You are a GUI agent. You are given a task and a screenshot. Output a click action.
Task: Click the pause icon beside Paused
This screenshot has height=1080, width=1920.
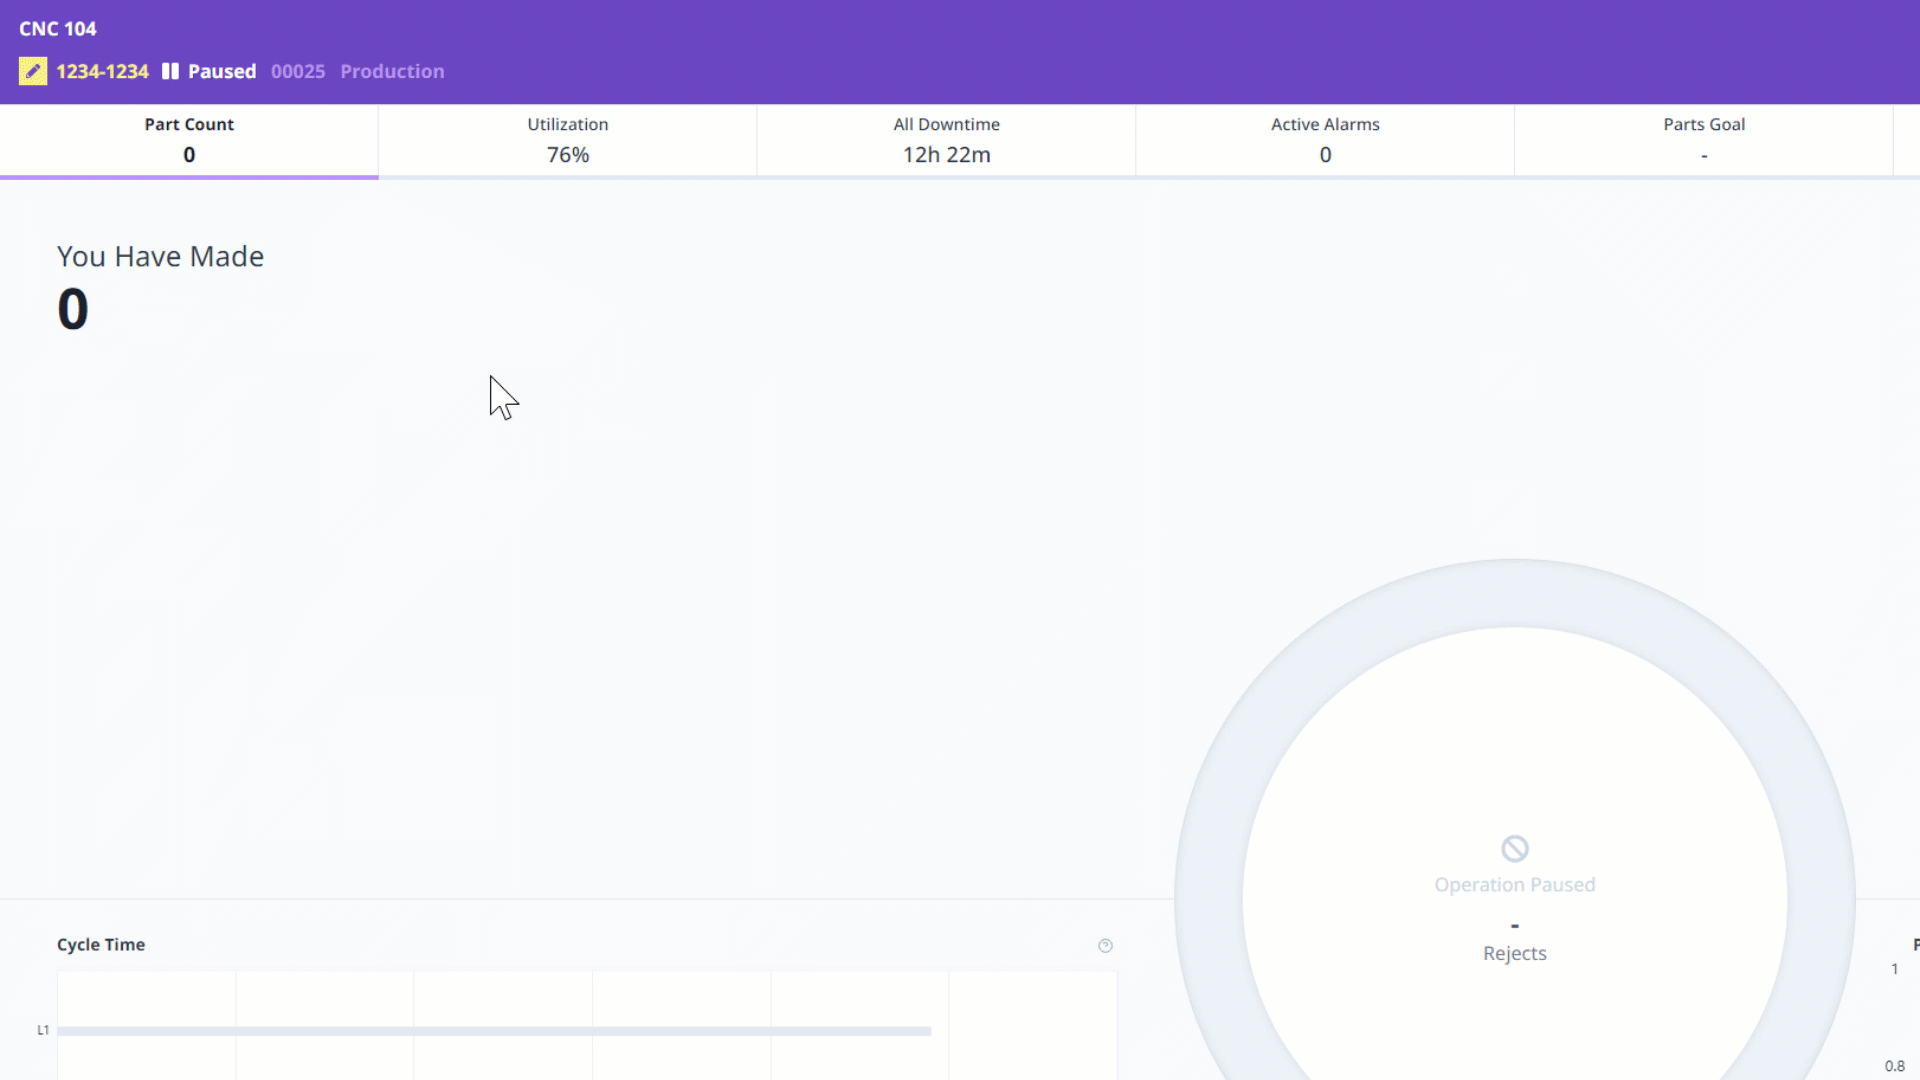[170, 71]
